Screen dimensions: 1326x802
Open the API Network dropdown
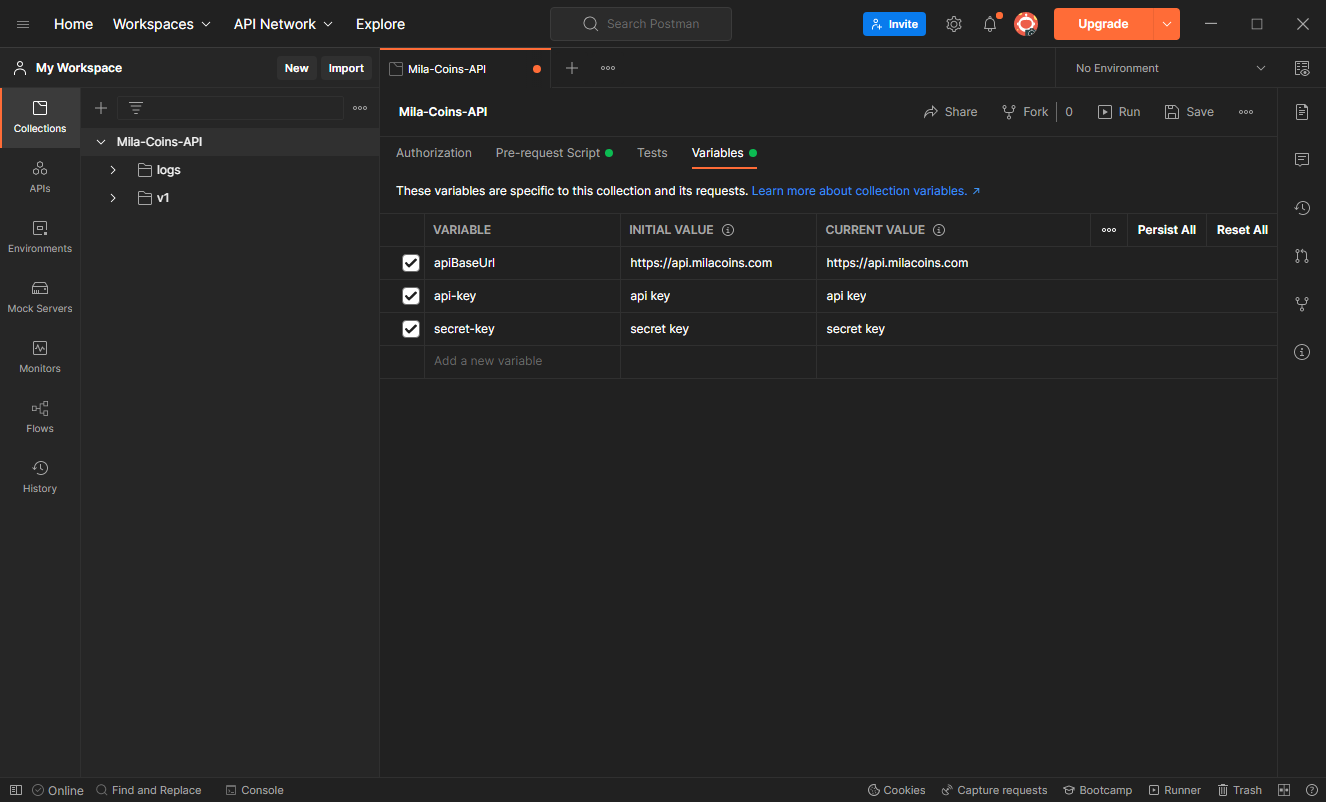pos(284,24)
